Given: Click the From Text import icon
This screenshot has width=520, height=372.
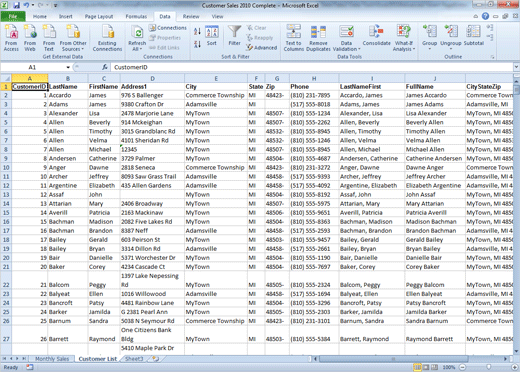Looking at the screenshot, I should pyautogui.click(x=49, y=38).
